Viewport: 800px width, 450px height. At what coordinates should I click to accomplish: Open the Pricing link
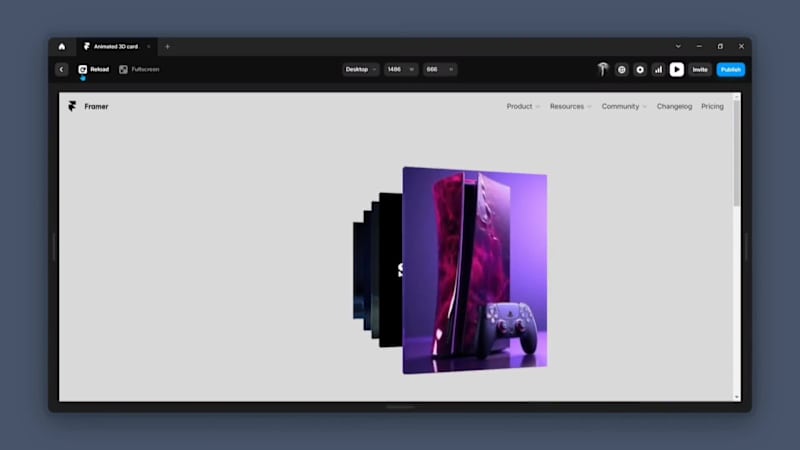click(712, 106)
